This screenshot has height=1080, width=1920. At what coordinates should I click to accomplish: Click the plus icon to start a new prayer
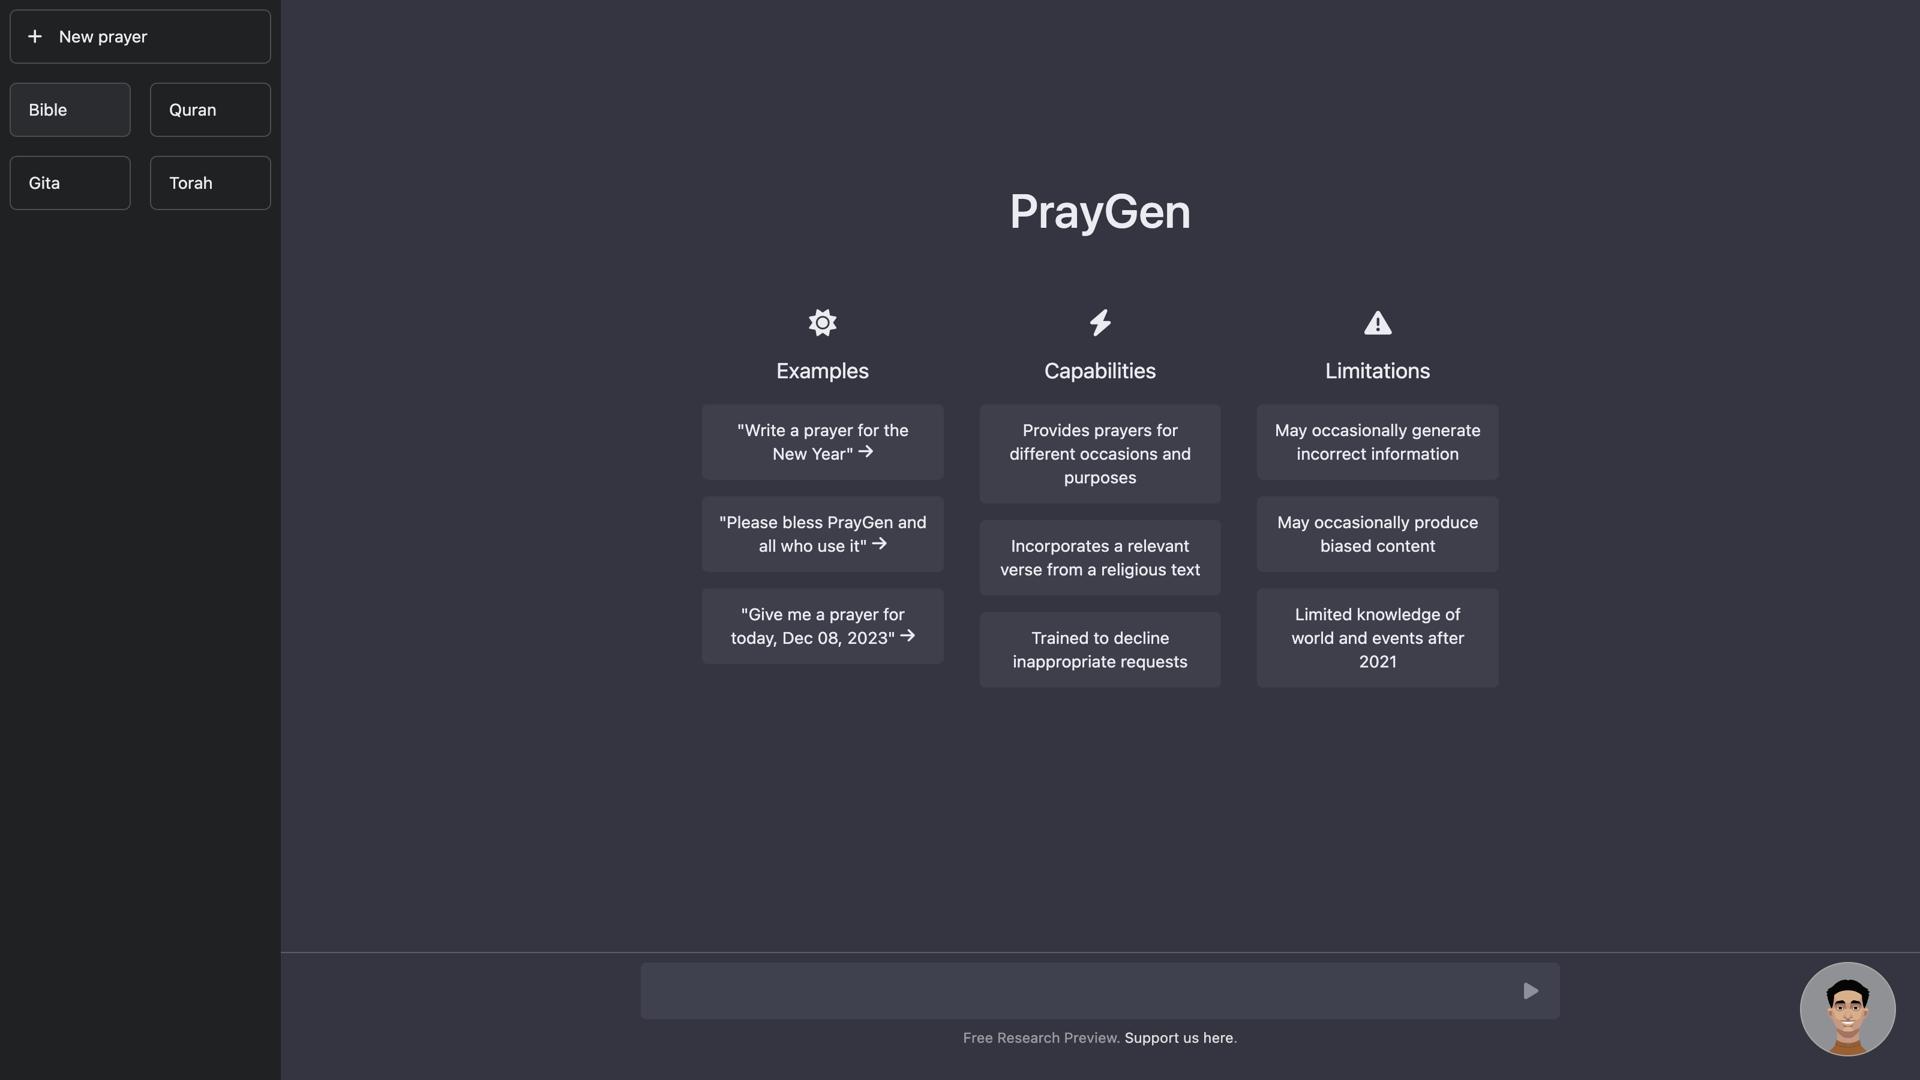36,37
